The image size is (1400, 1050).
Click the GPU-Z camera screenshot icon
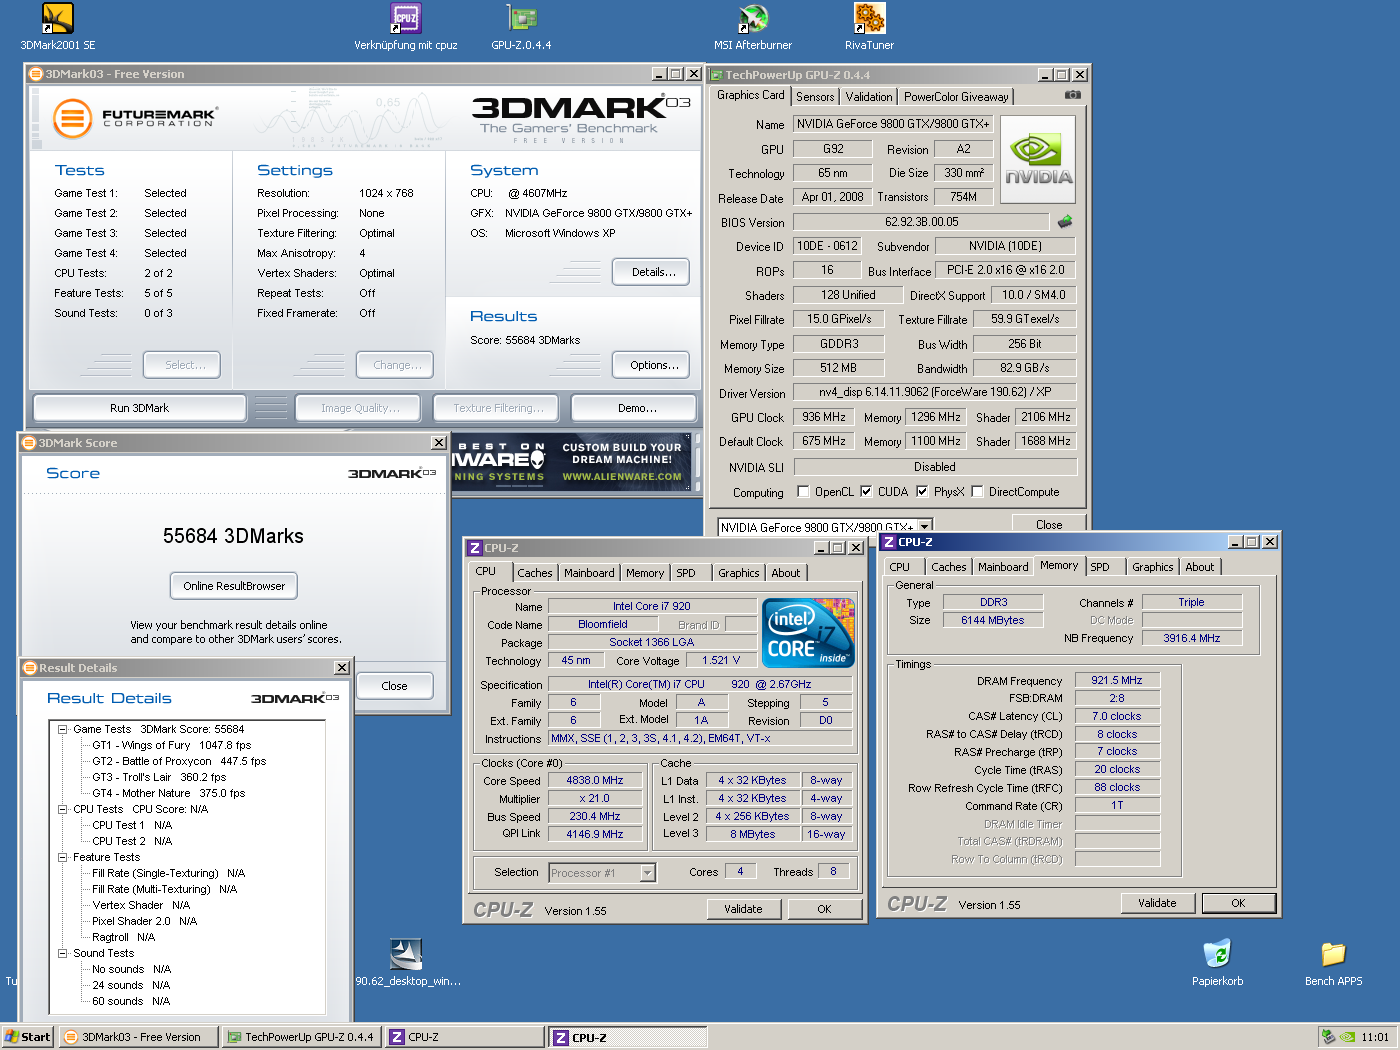1073,95
